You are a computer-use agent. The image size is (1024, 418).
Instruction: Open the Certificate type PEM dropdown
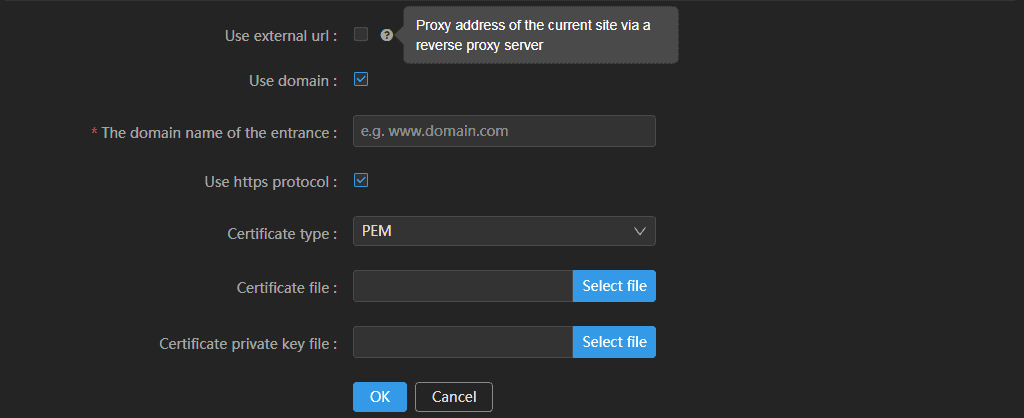coord(504,231)
